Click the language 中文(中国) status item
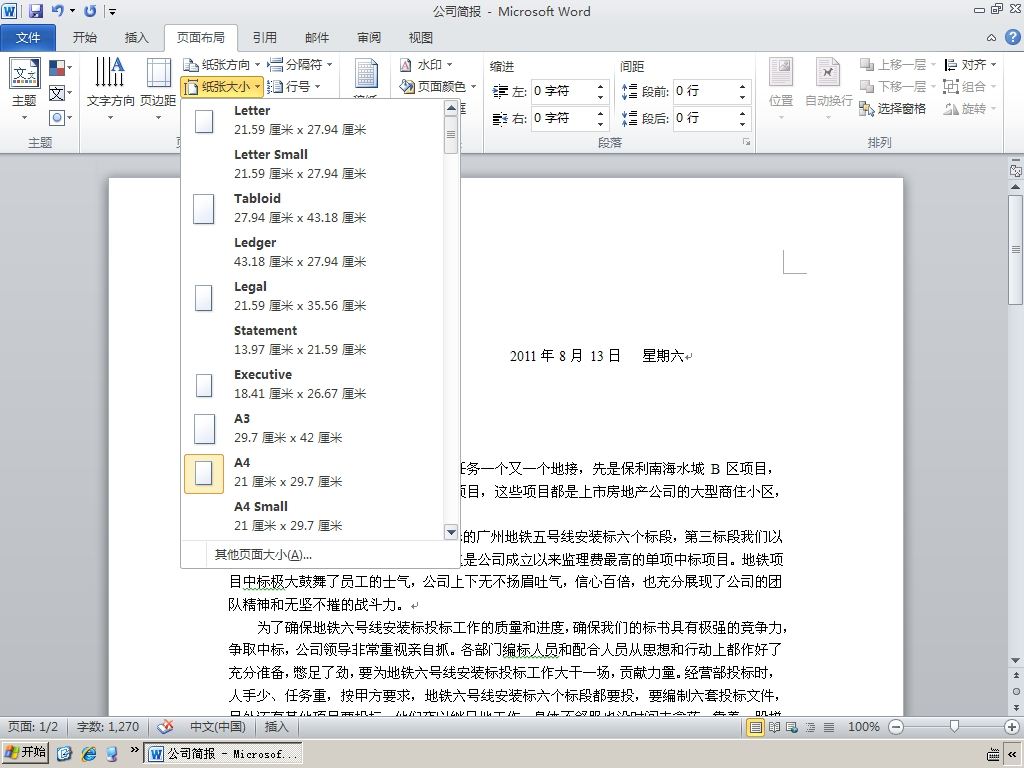Image resolution: width=1024 pixels, height=768 pixels. coord(218,727)
